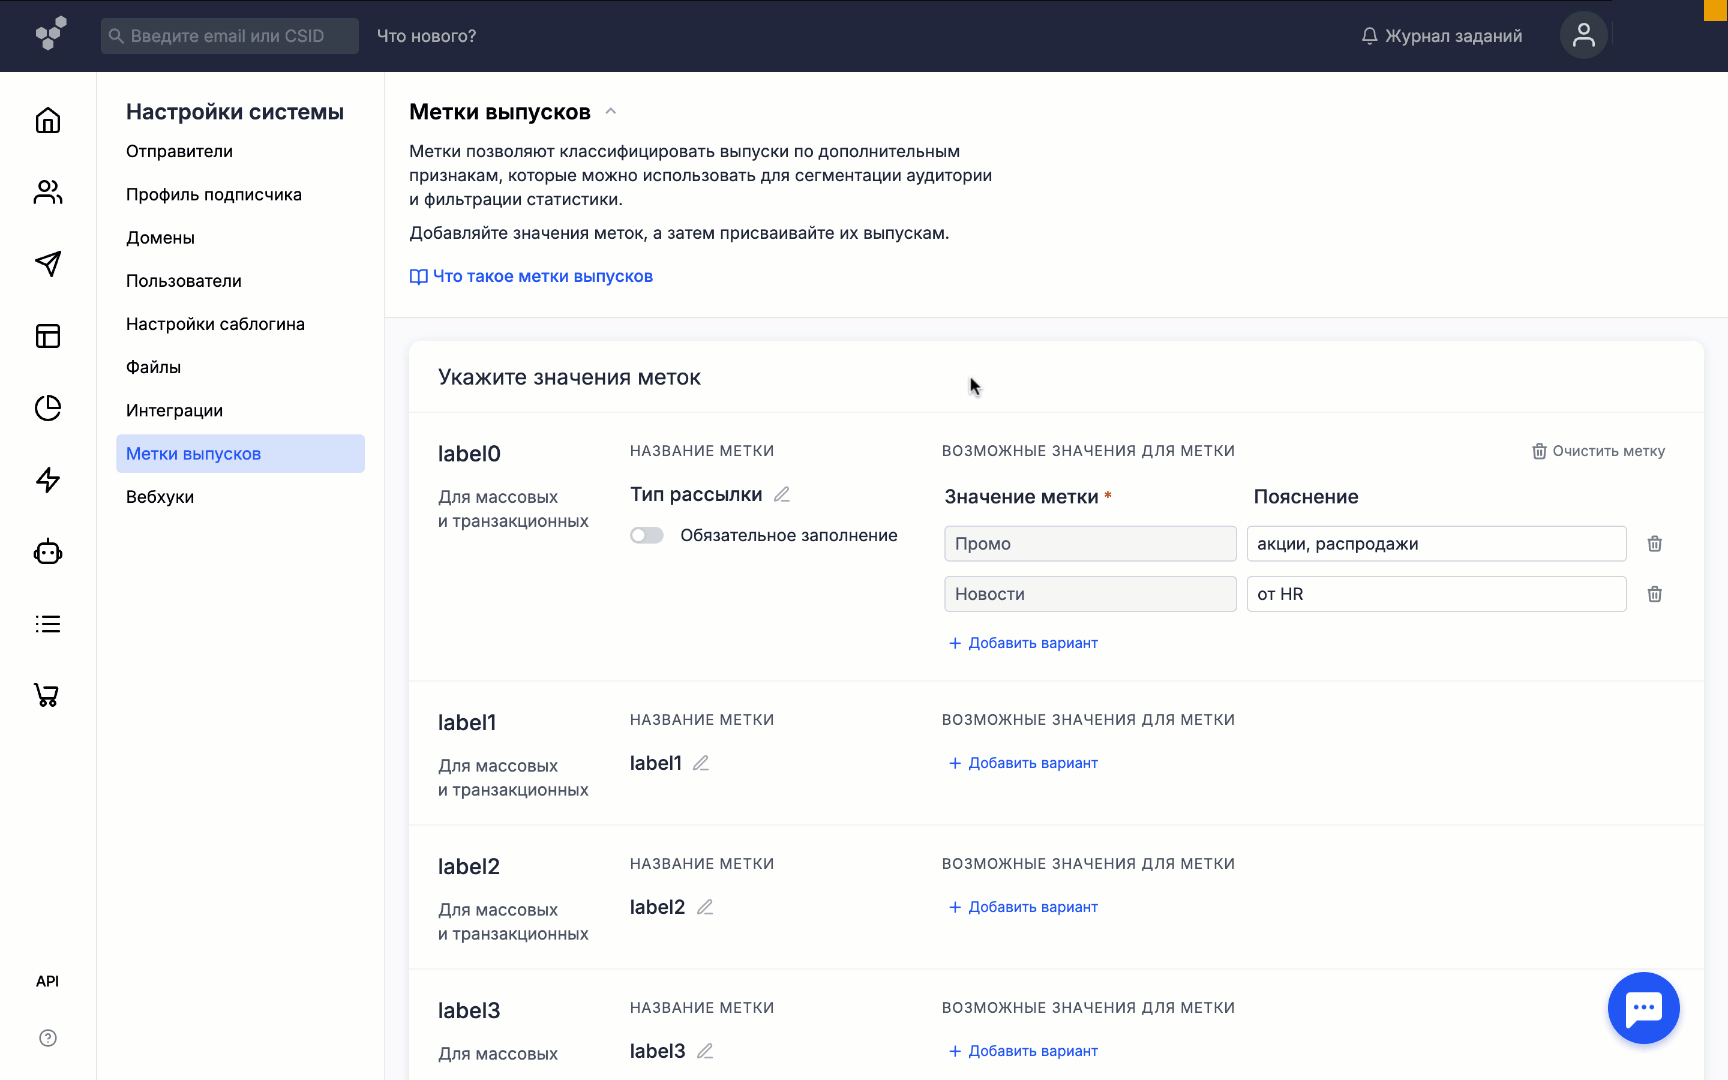Open Журнал заданий notifications
Screen dimensions: 1728x1080
[x=1441, y=36]
